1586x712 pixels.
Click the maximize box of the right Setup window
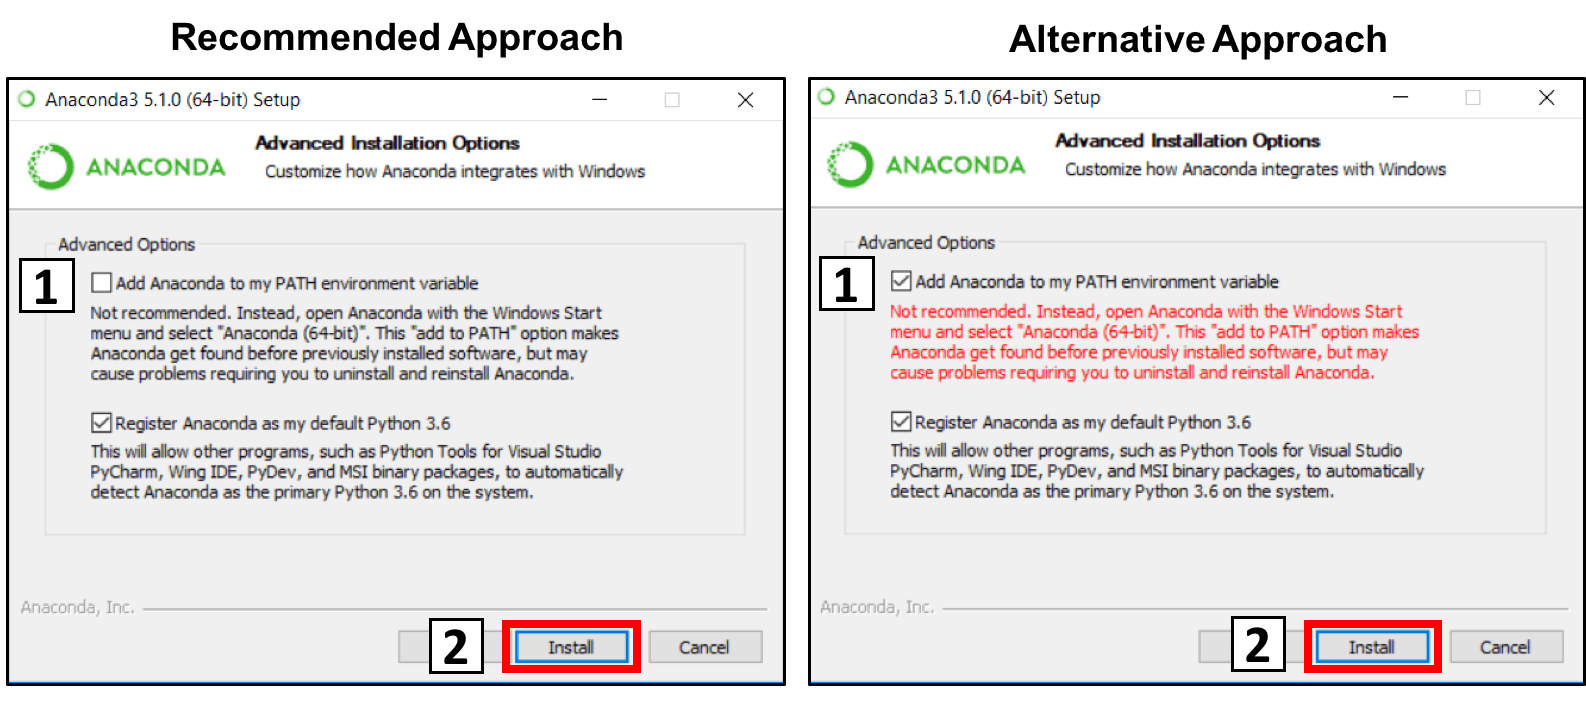pos(1473,97)
